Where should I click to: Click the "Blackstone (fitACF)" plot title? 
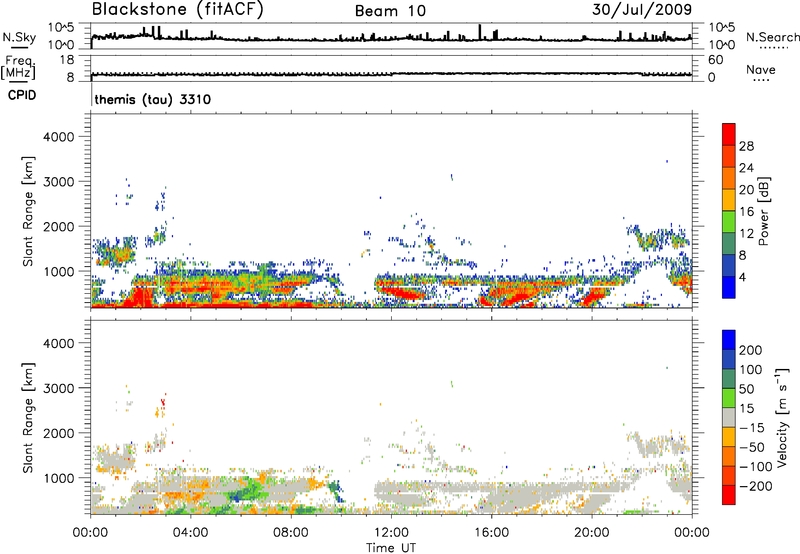click(x=178, y=9)
